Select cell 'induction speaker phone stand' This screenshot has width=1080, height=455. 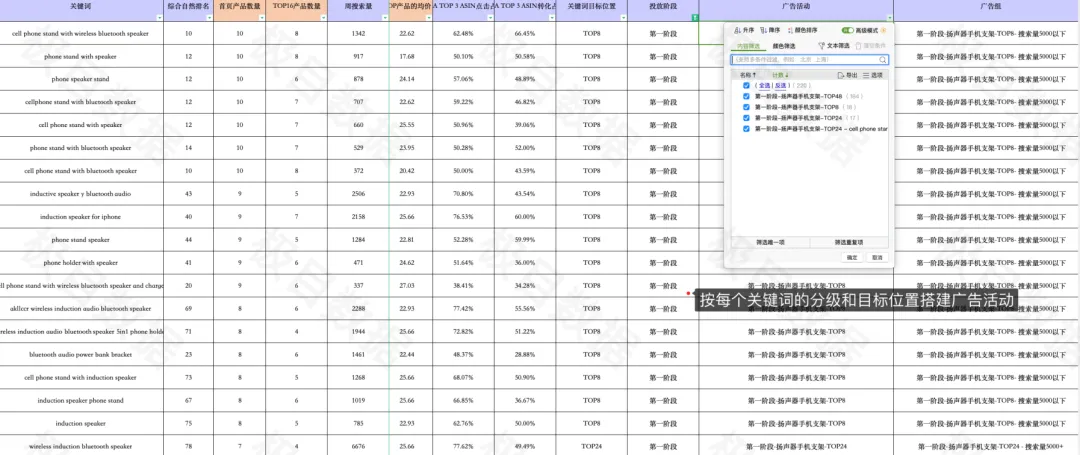click(x=82, y=401)
